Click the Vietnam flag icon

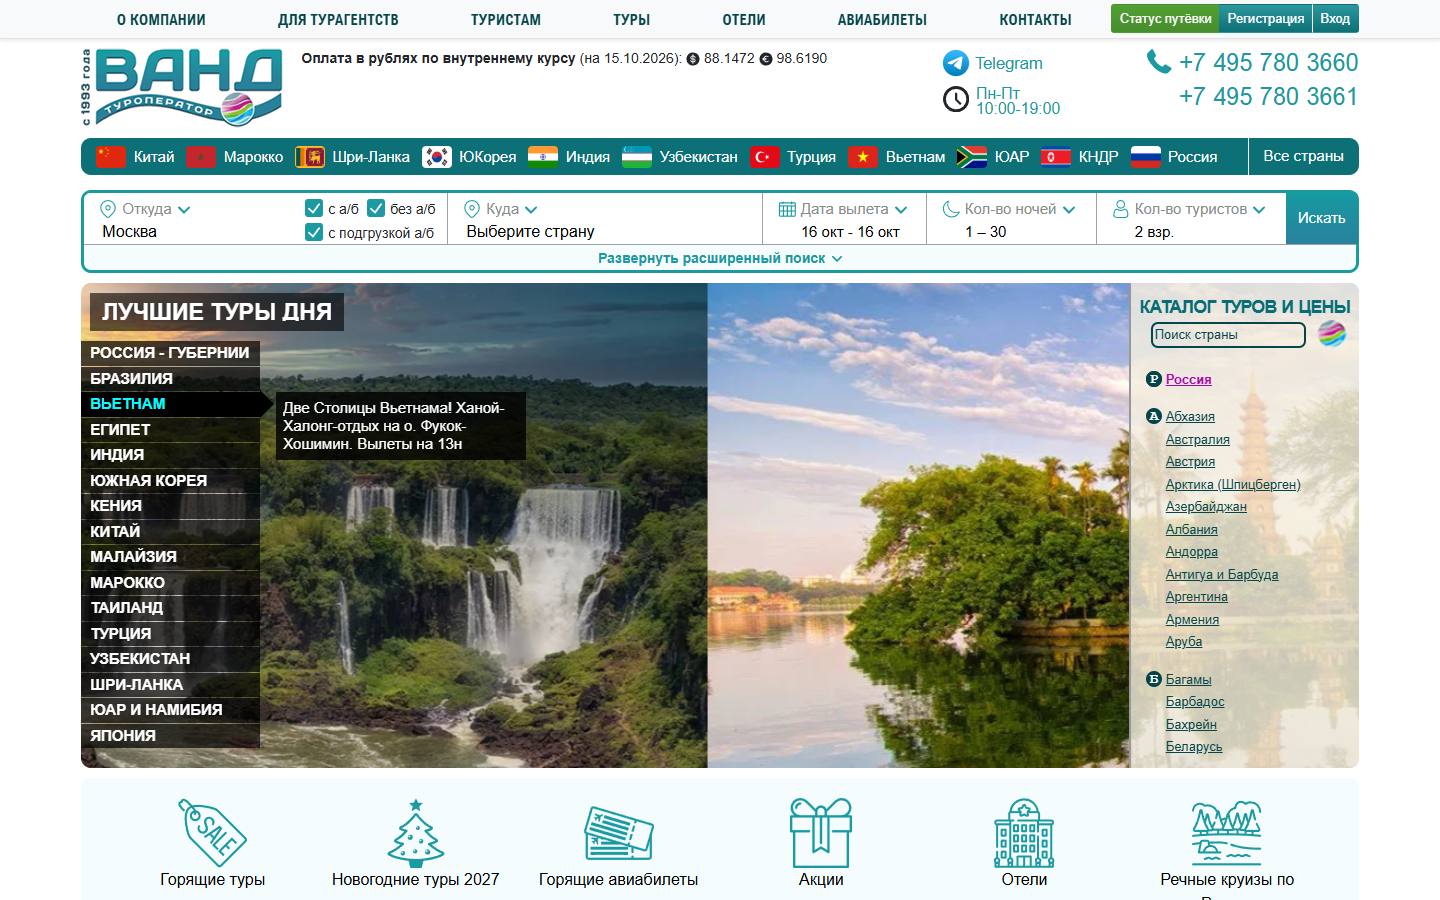click(863, 157)
